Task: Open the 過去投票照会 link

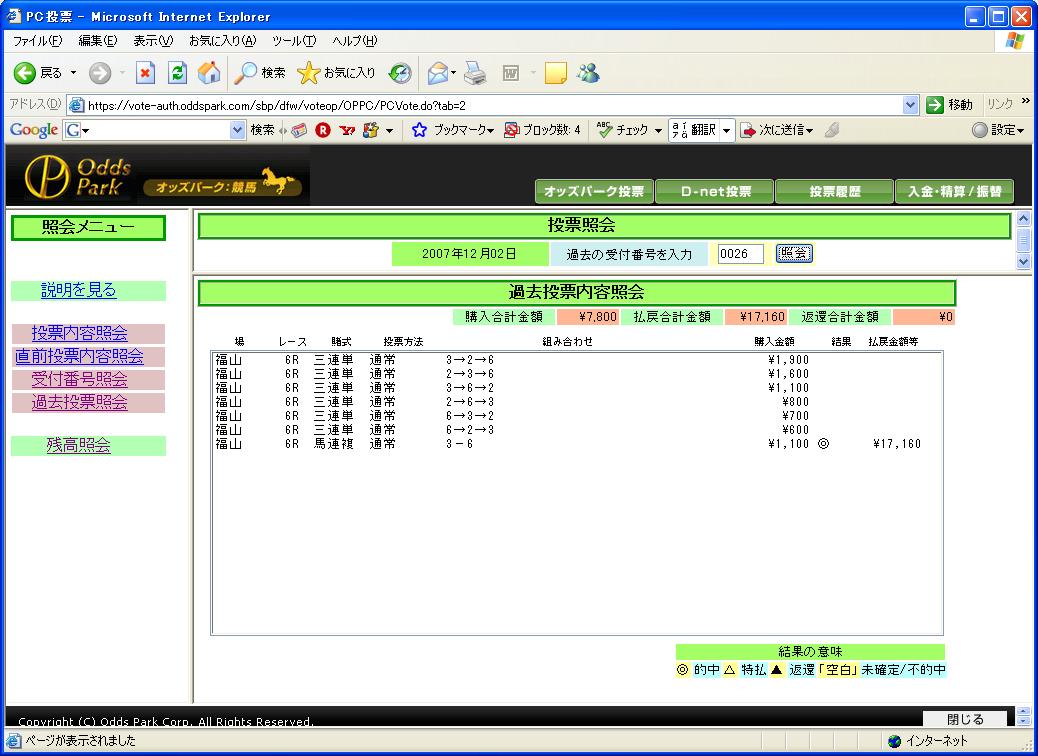Action: tap(79, 402)
